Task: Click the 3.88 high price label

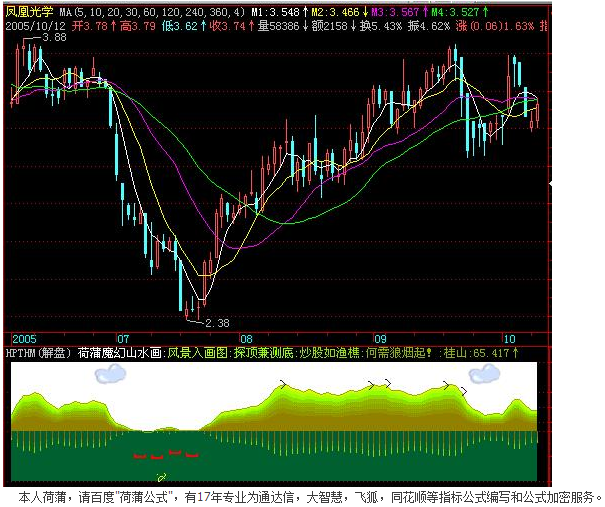Action: click(x=55, y=37)
